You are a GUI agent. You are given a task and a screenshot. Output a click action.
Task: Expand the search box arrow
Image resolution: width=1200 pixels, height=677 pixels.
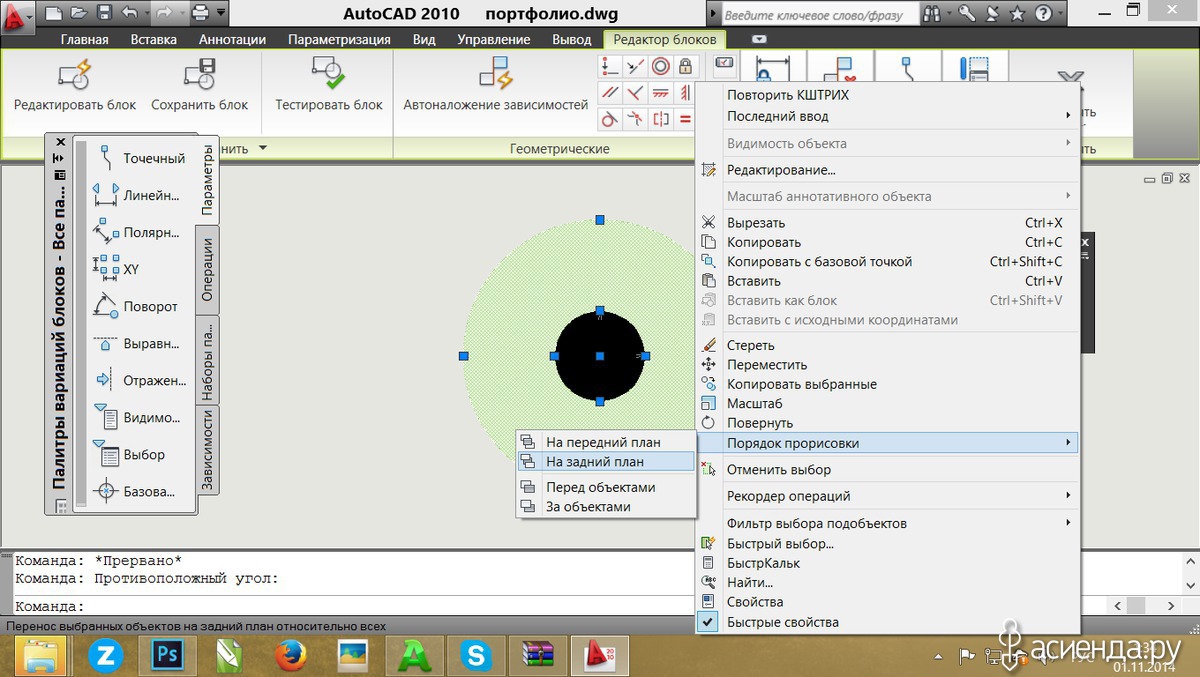point(714,14)
